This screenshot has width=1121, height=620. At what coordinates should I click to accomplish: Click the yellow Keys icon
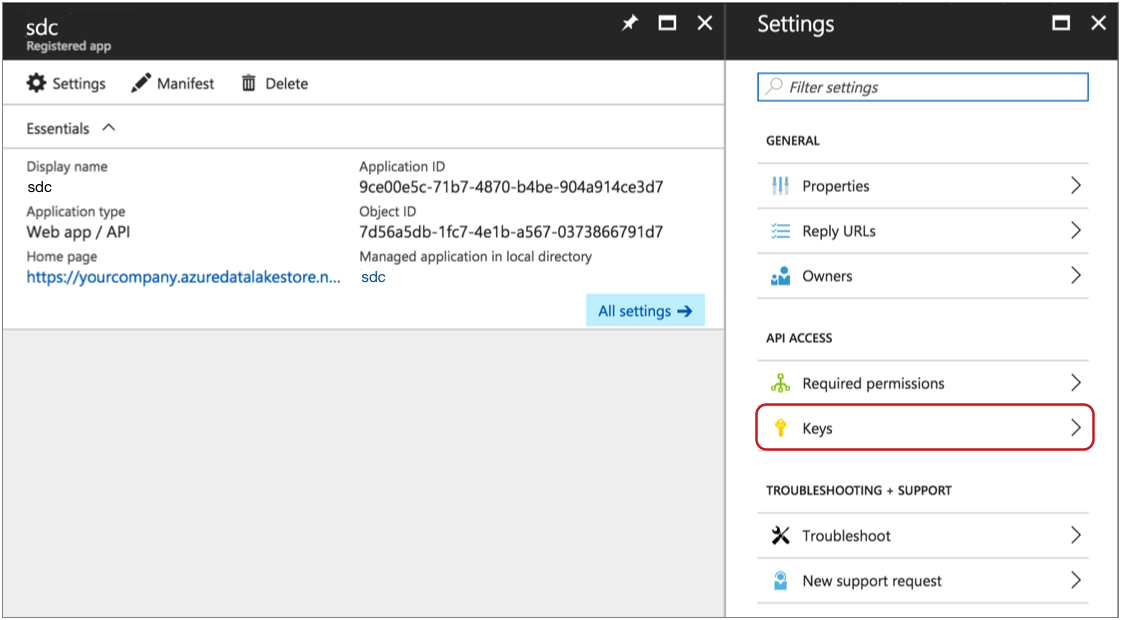pos(780,429)
